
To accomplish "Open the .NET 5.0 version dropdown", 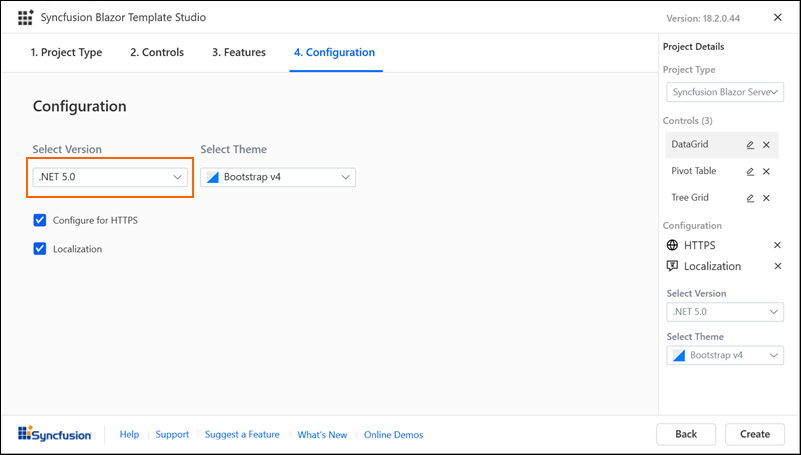I will (x=110, y=177).
